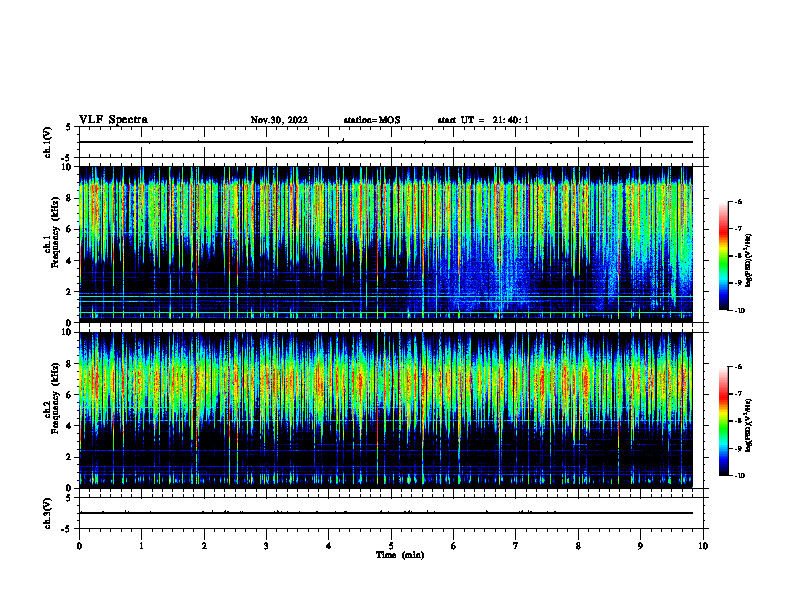792x612 pixels.
Task: Click the ch.2 color scale bar
Action: click(724, 421)
